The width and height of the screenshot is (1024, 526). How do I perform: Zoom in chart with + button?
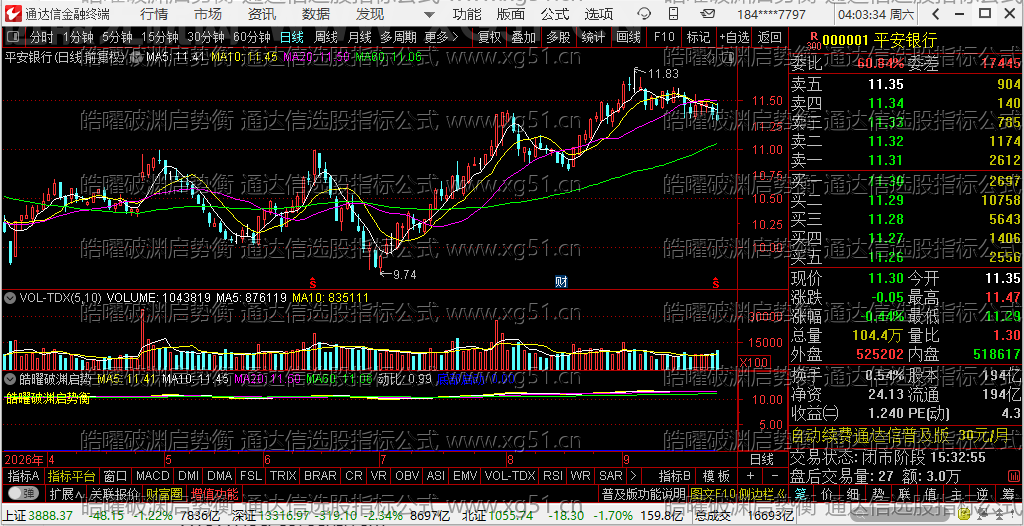tap(750, 476)
